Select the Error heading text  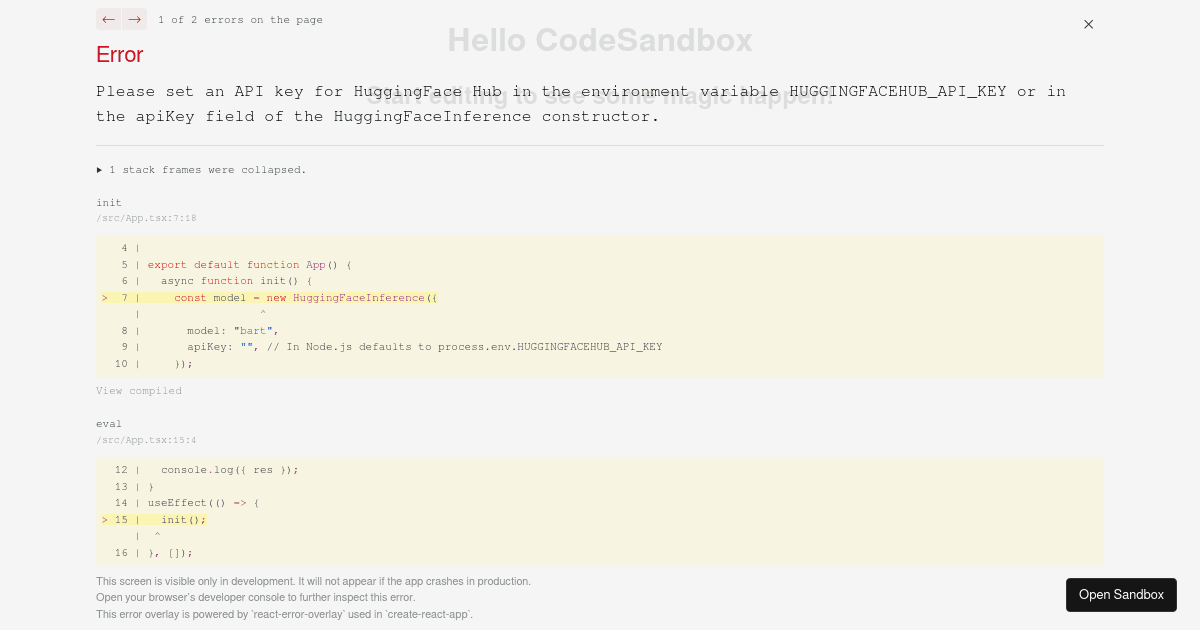point(119,55)
